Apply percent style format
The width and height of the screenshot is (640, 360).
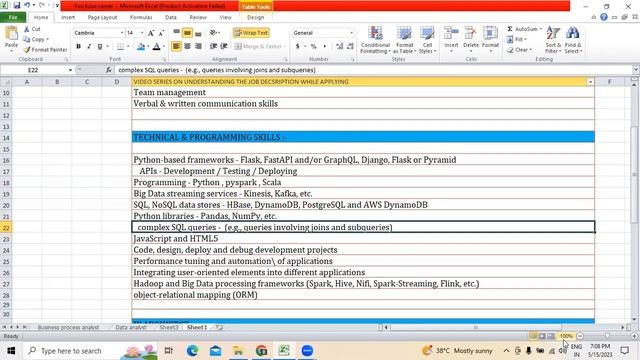pos(313,47)
